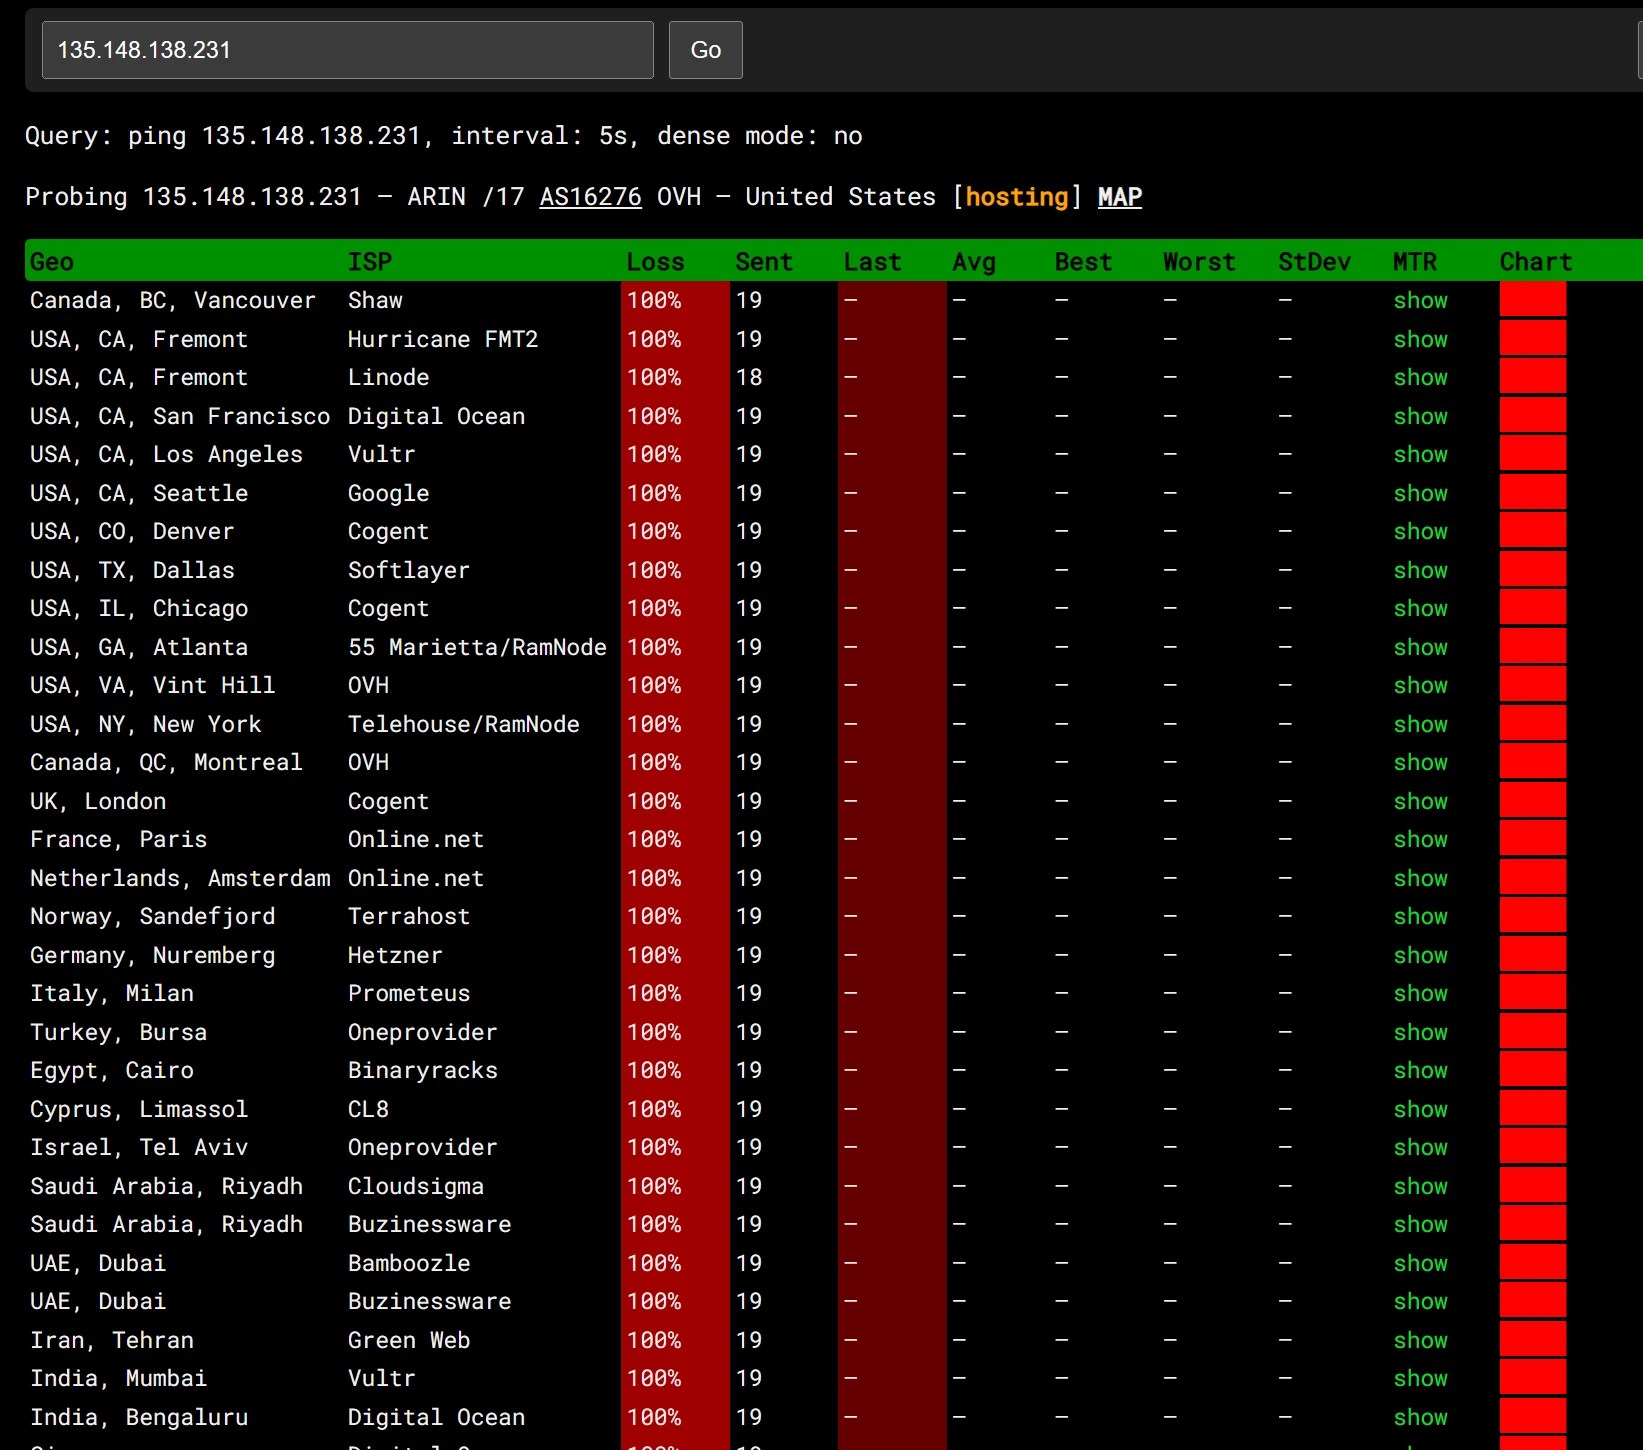Show MTR for the San Francisco row

[1420, 417]
